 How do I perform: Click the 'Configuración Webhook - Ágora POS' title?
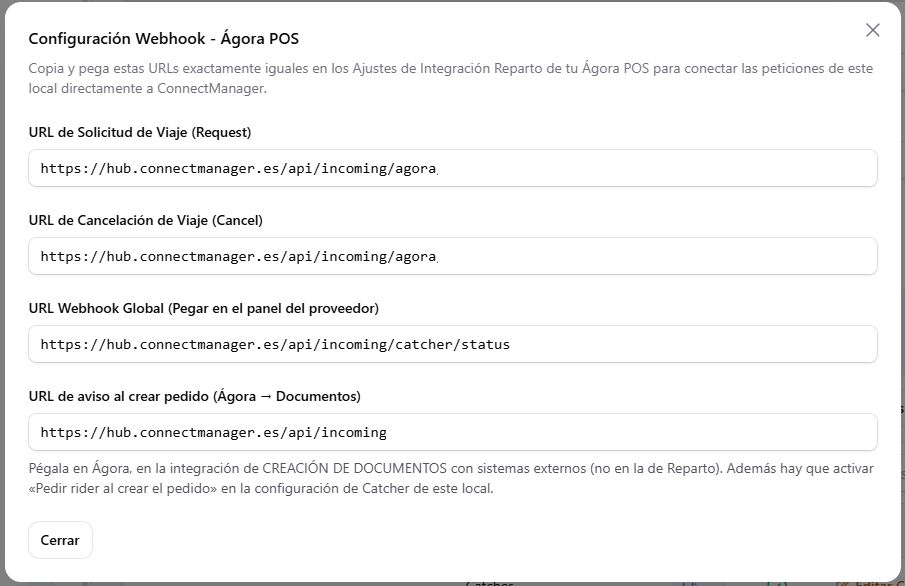(x=164, y=39)
